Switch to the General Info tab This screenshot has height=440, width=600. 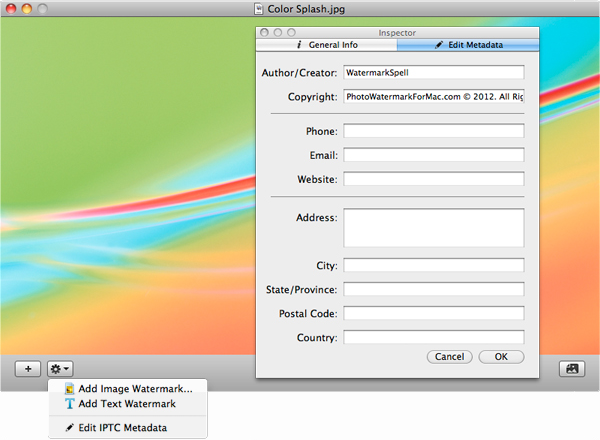point(327,45)
